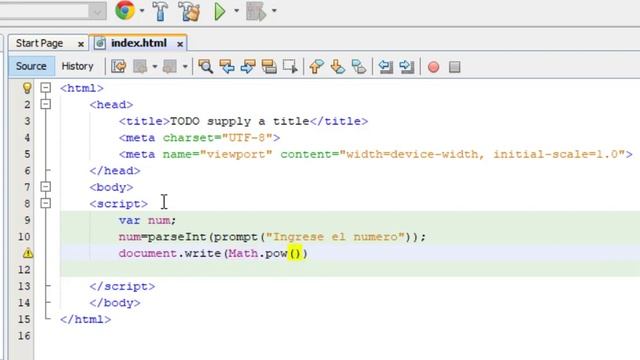Toggle Highlight Search icon
This screenshot has height=360, width=640.
click(x=269, y=67)
